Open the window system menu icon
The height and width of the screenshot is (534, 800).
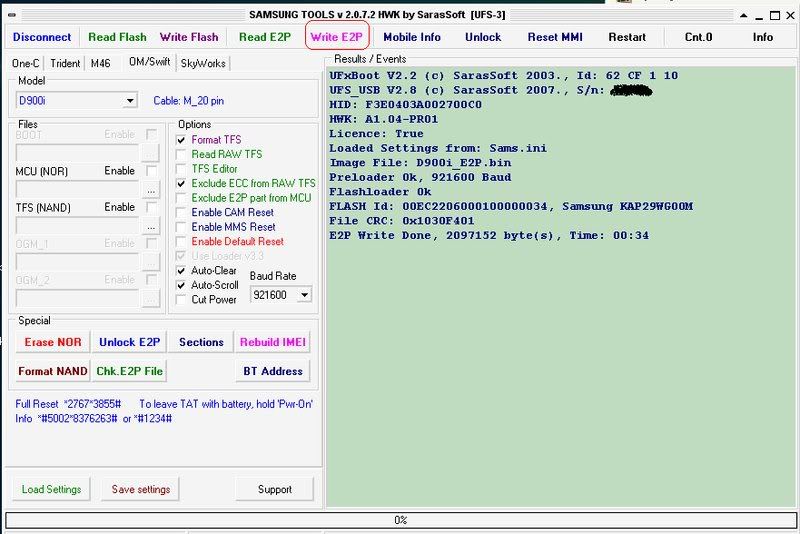click(x=12, y=15)
